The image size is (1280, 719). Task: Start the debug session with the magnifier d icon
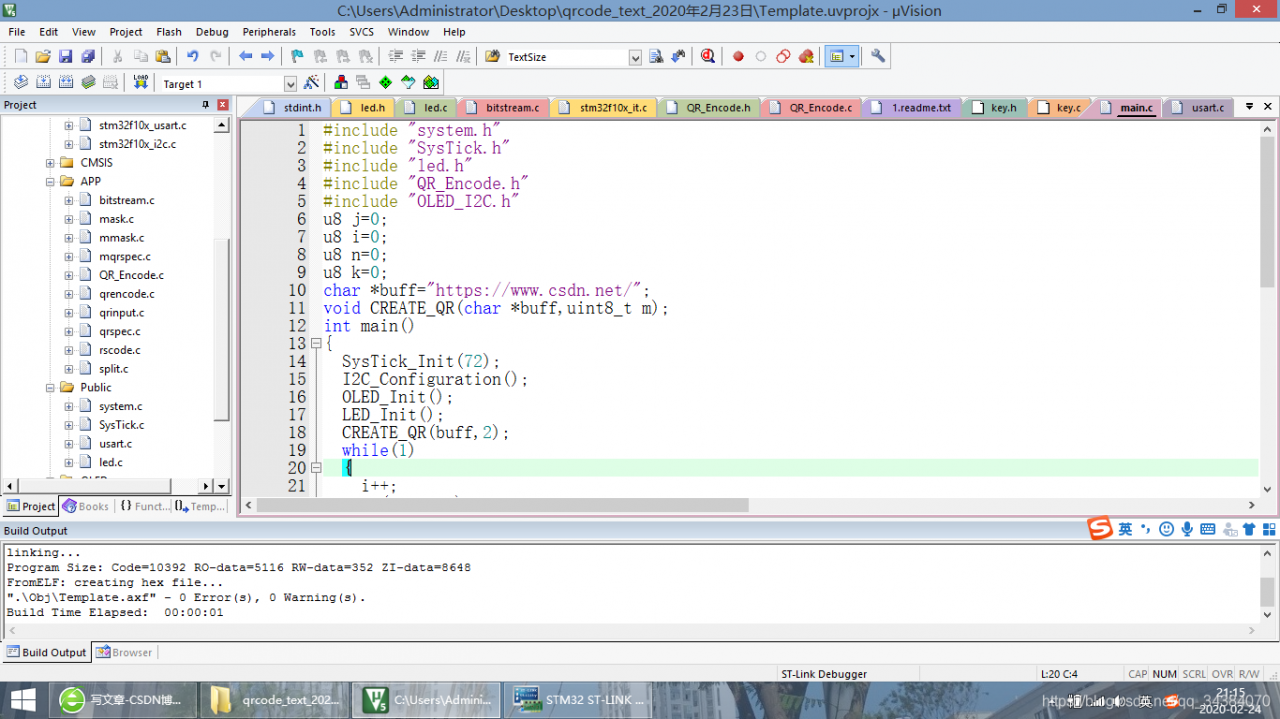[x=708, y=57]
